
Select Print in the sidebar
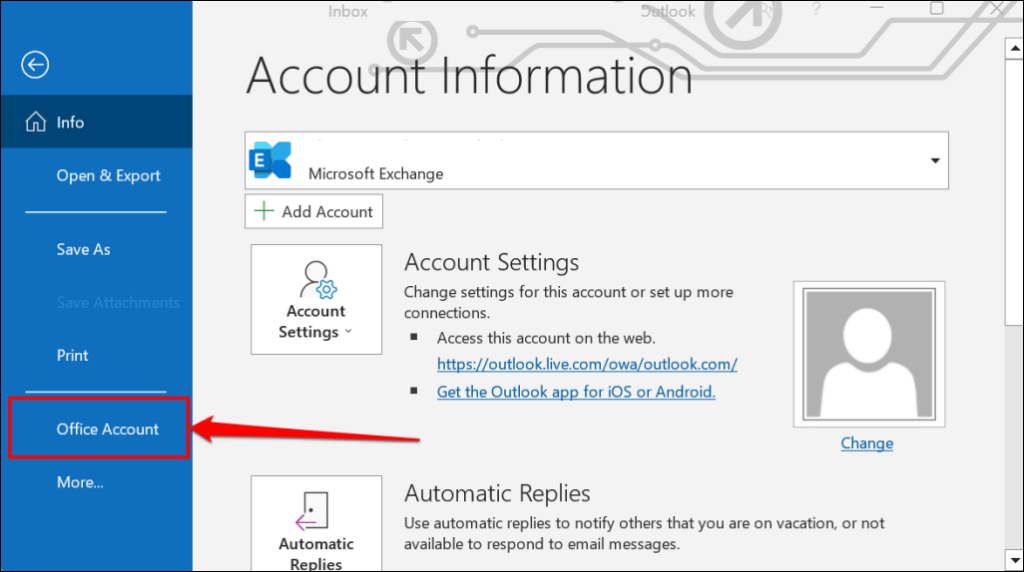coord(72,355)
